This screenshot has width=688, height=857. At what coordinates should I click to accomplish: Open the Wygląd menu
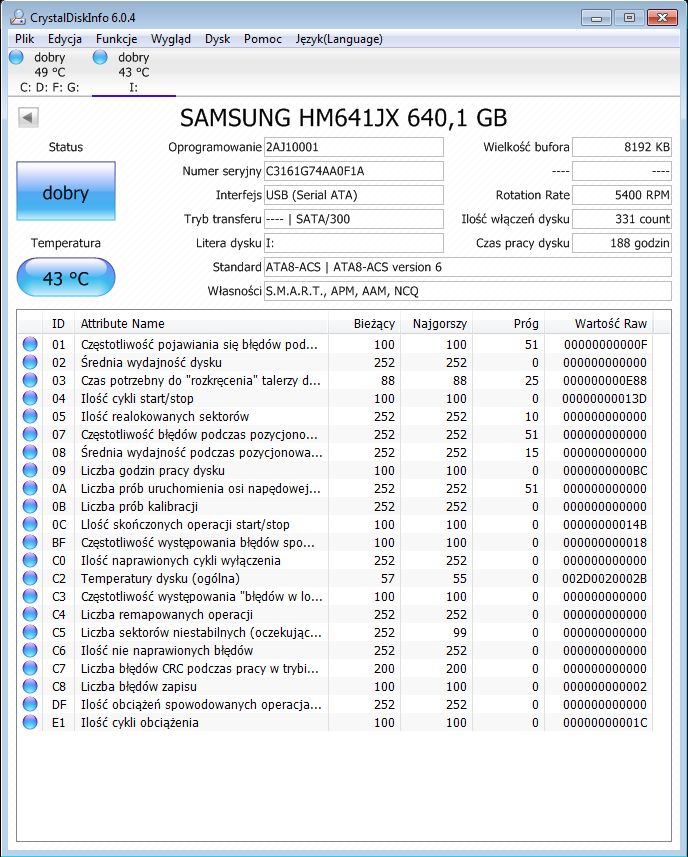tap(171, 39)
